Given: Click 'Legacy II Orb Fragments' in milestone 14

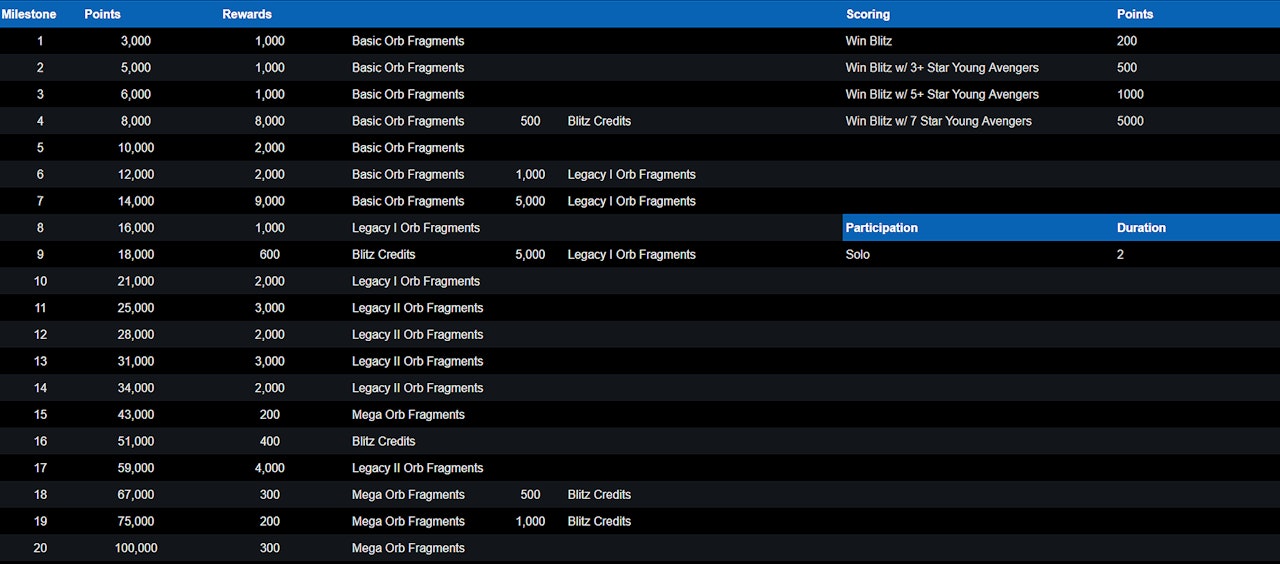Looking at the screenshot, I should tap(417, 388).
